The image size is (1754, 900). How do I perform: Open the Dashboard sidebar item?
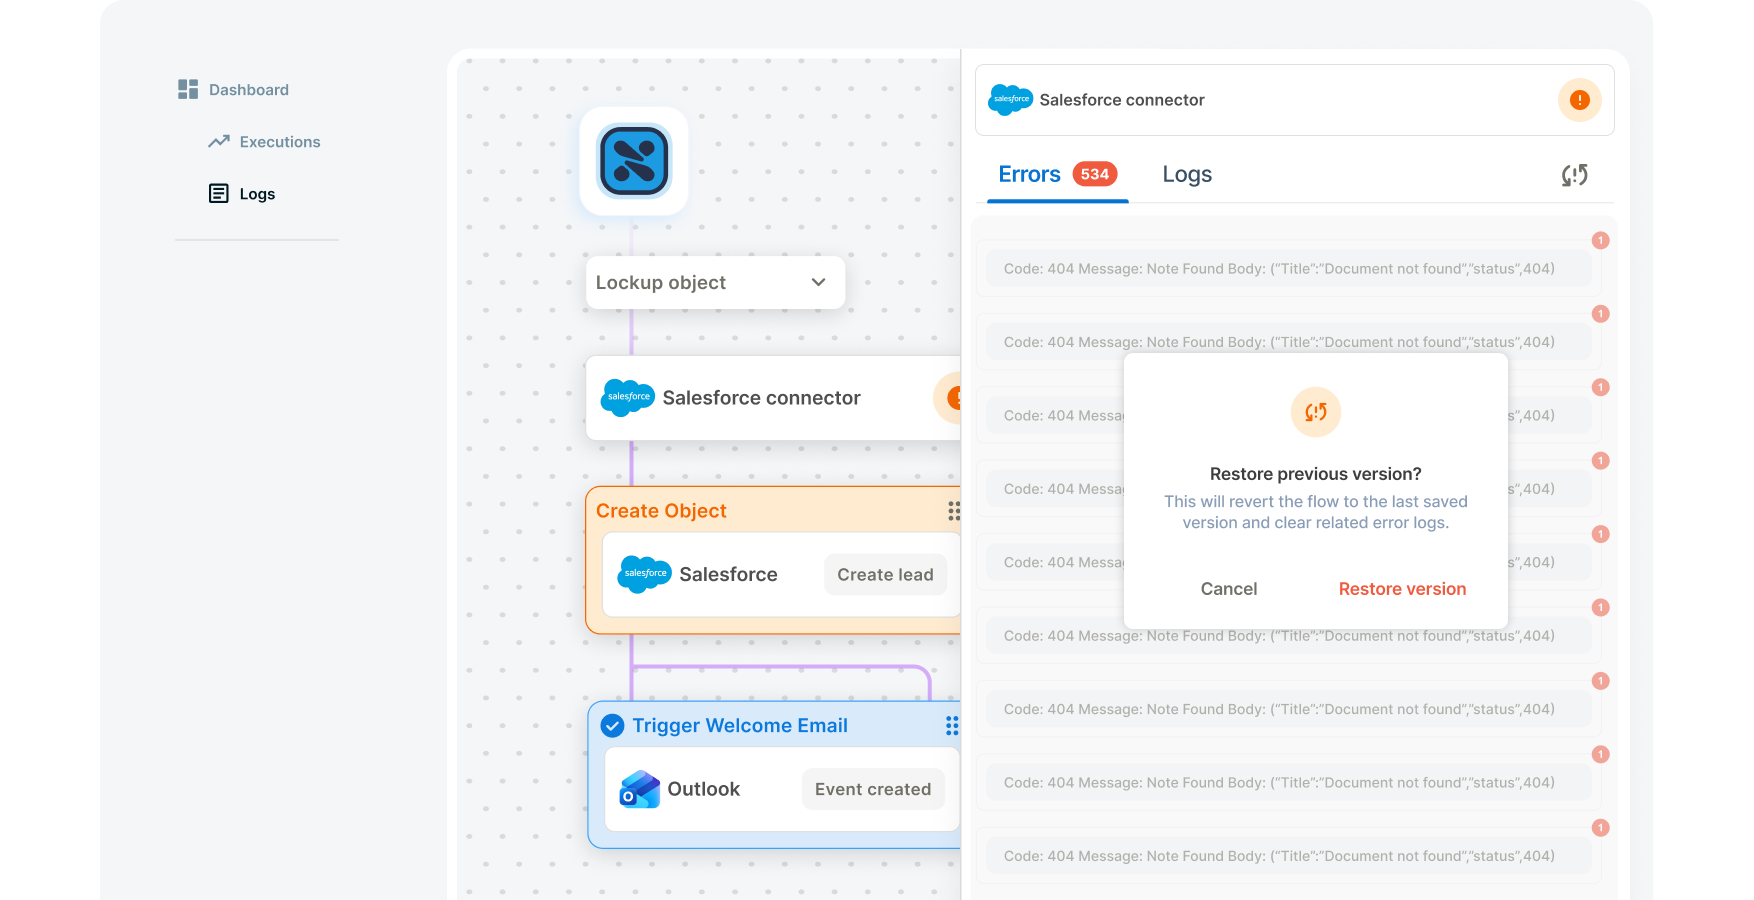233,90
